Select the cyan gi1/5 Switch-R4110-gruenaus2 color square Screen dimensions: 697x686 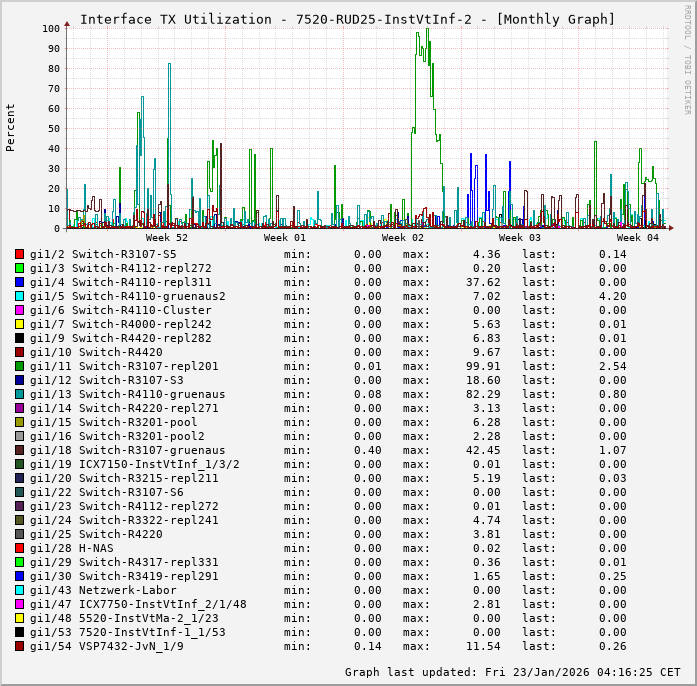click(x=19, y=296)
